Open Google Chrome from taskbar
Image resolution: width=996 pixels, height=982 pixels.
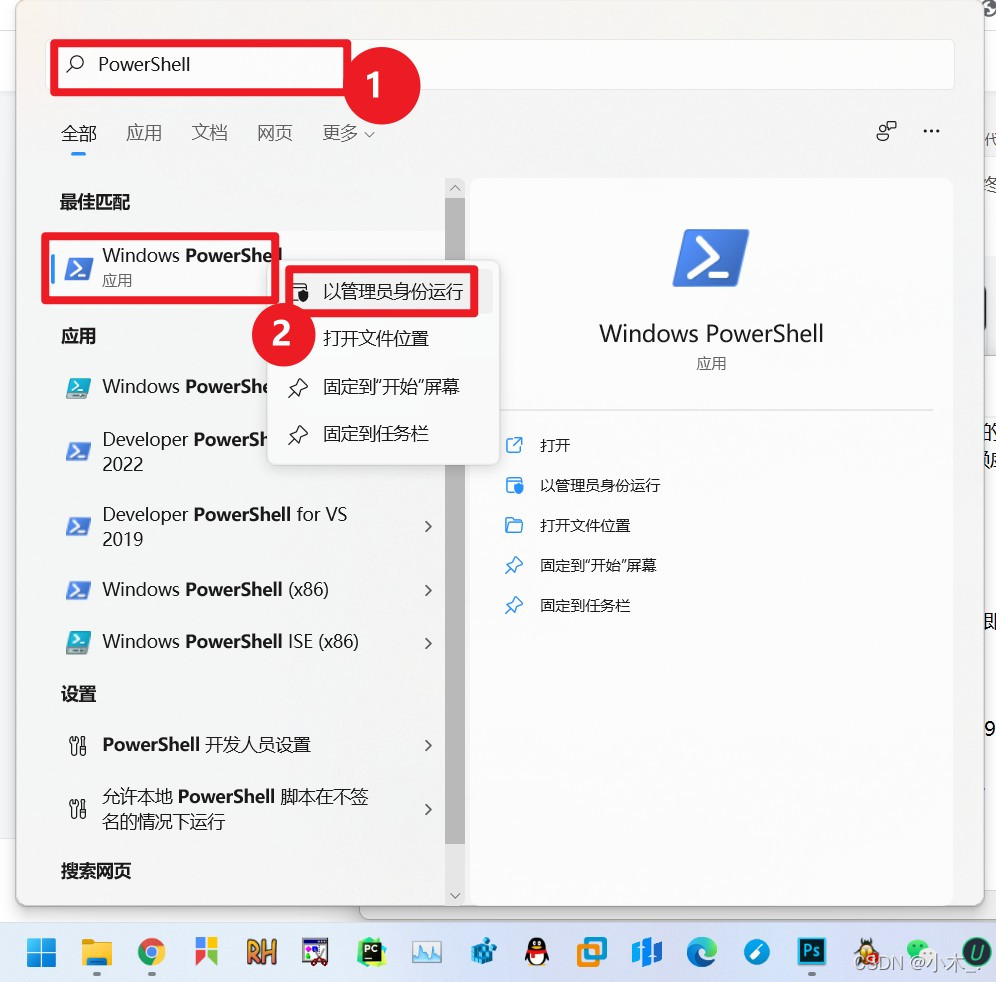tap(151, 952)
